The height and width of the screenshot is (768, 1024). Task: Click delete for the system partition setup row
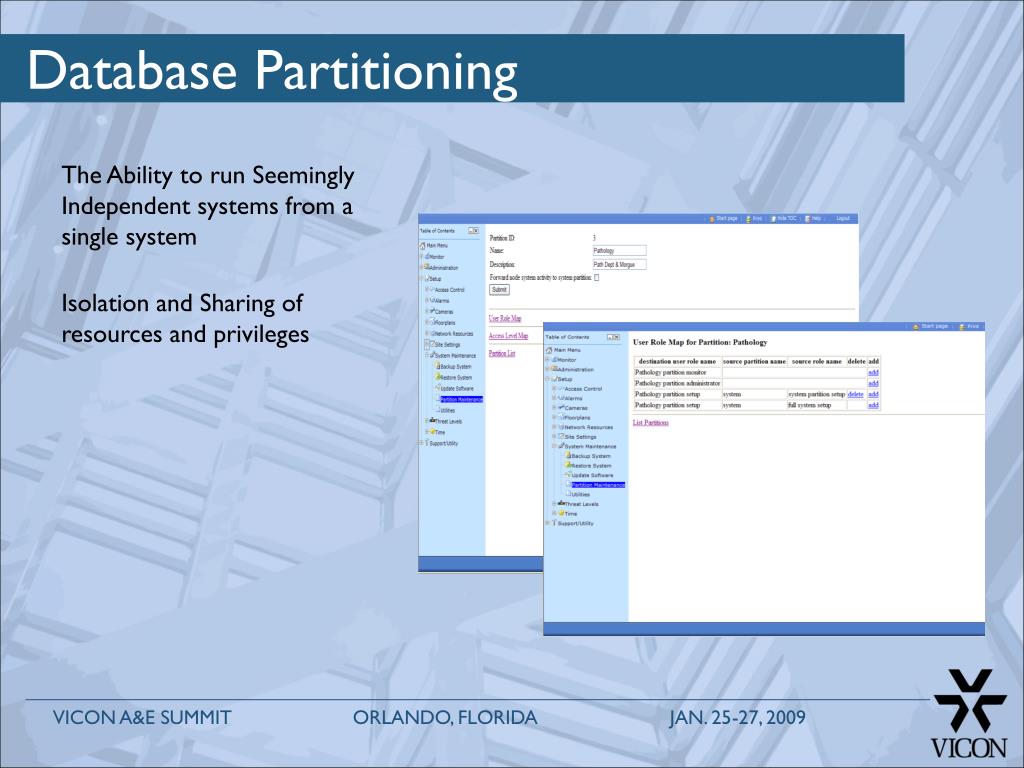click(x=856, y=394)
